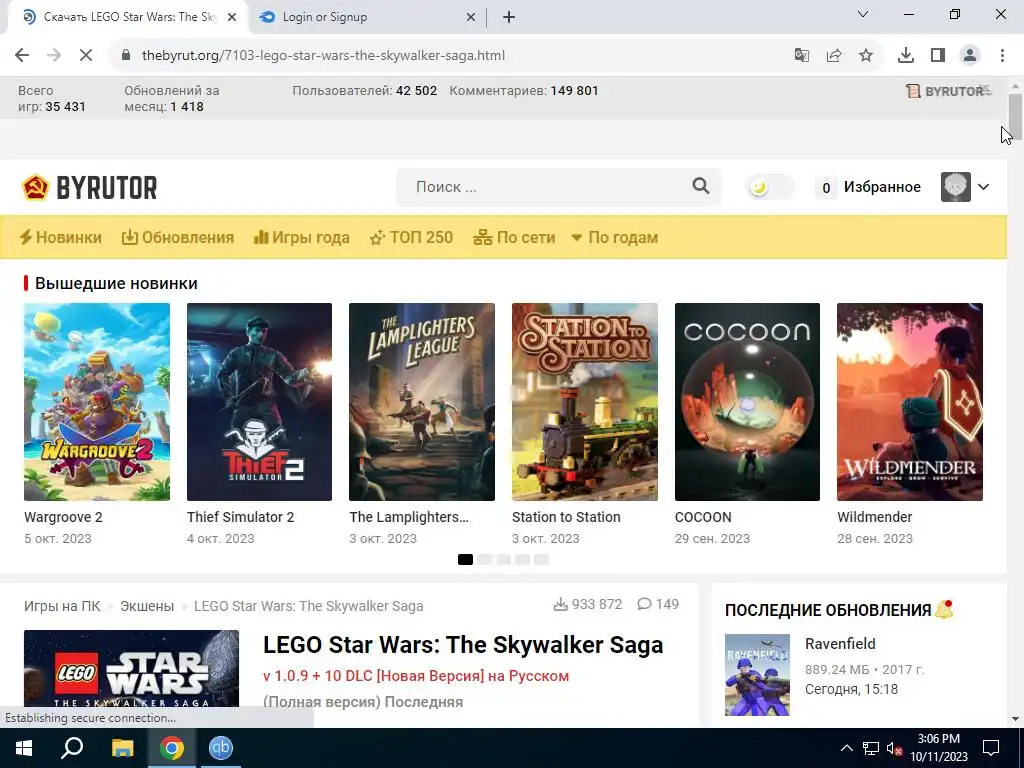
Task: Click the browser back arrow
Action: click(22, 56)
